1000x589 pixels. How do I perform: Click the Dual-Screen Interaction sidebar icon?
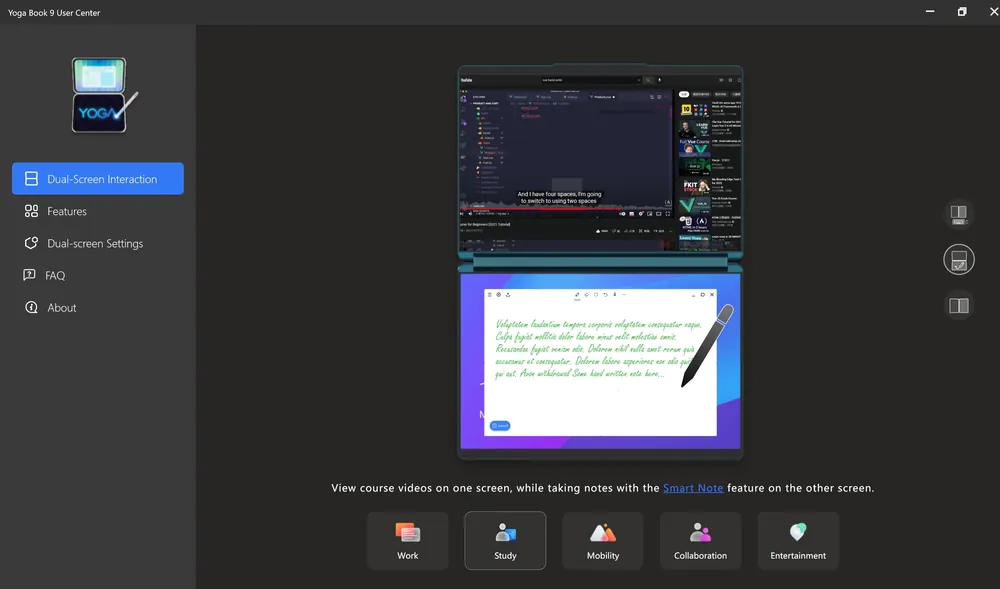(31, 178)
